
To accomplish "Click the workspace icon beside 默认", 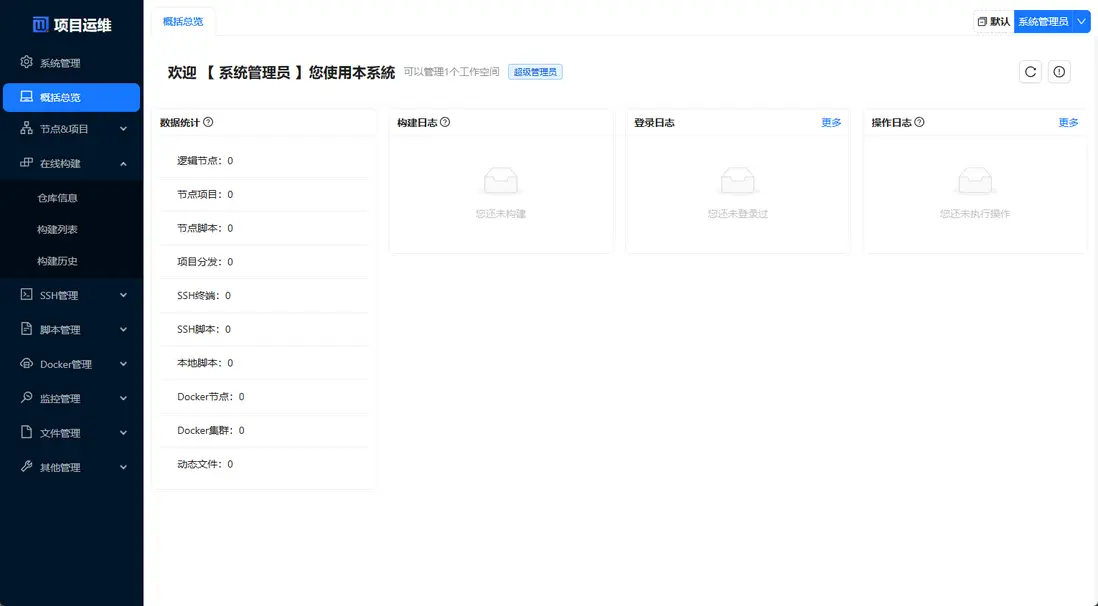I will coord(982,22).
